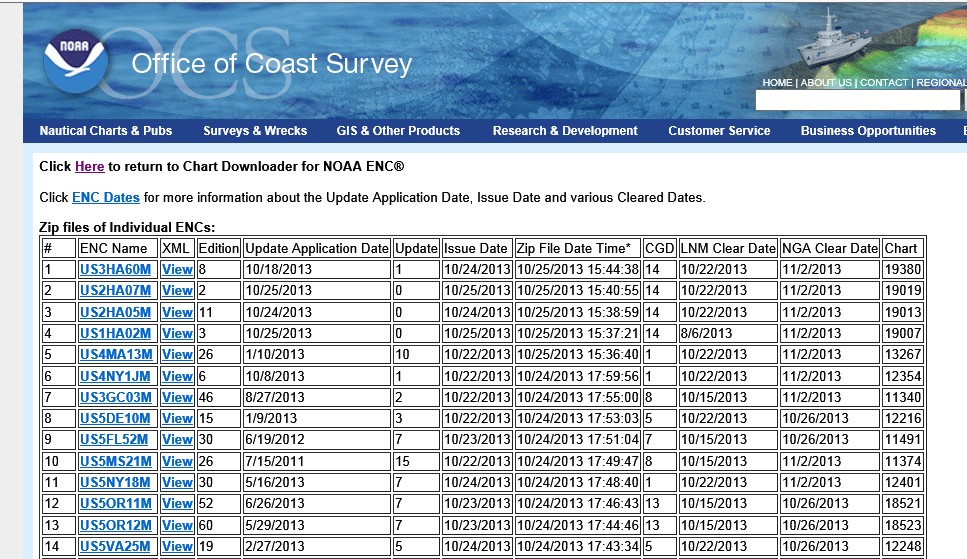This screenshot has height=559, width=967.
Task: Download US4NY1JM ENC zip file
Action: pos(115,376)
